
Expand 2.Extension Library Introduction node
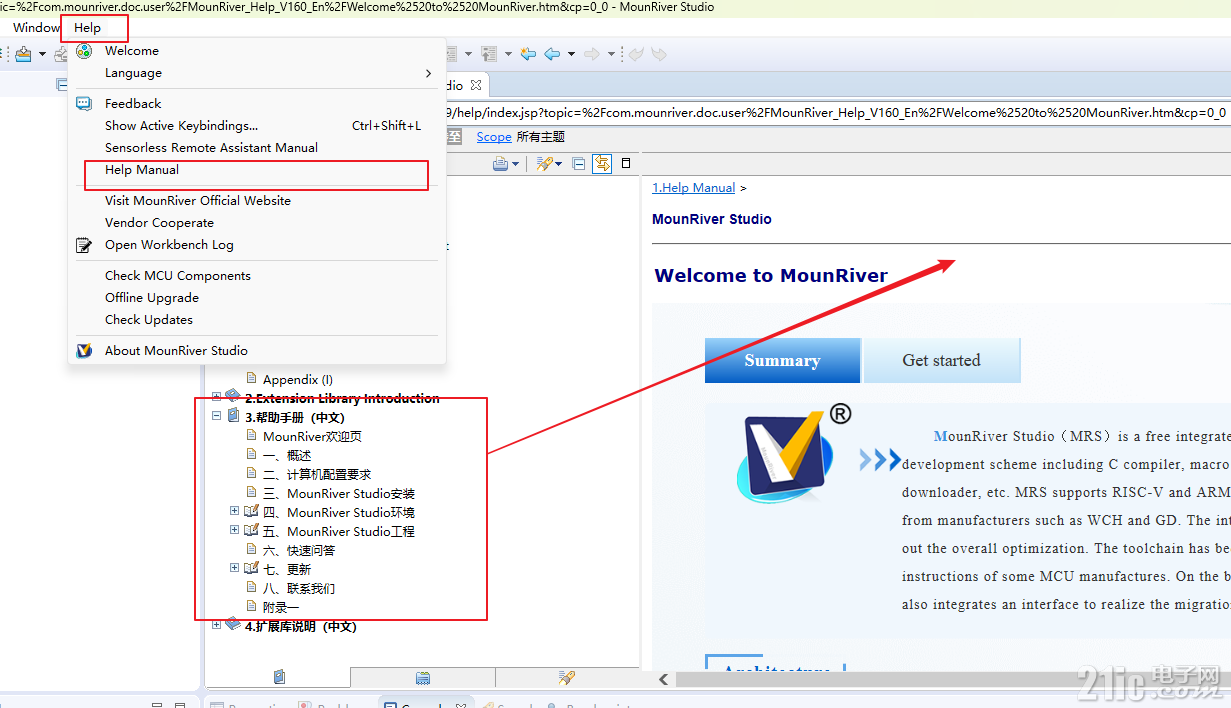pos(217,397)
